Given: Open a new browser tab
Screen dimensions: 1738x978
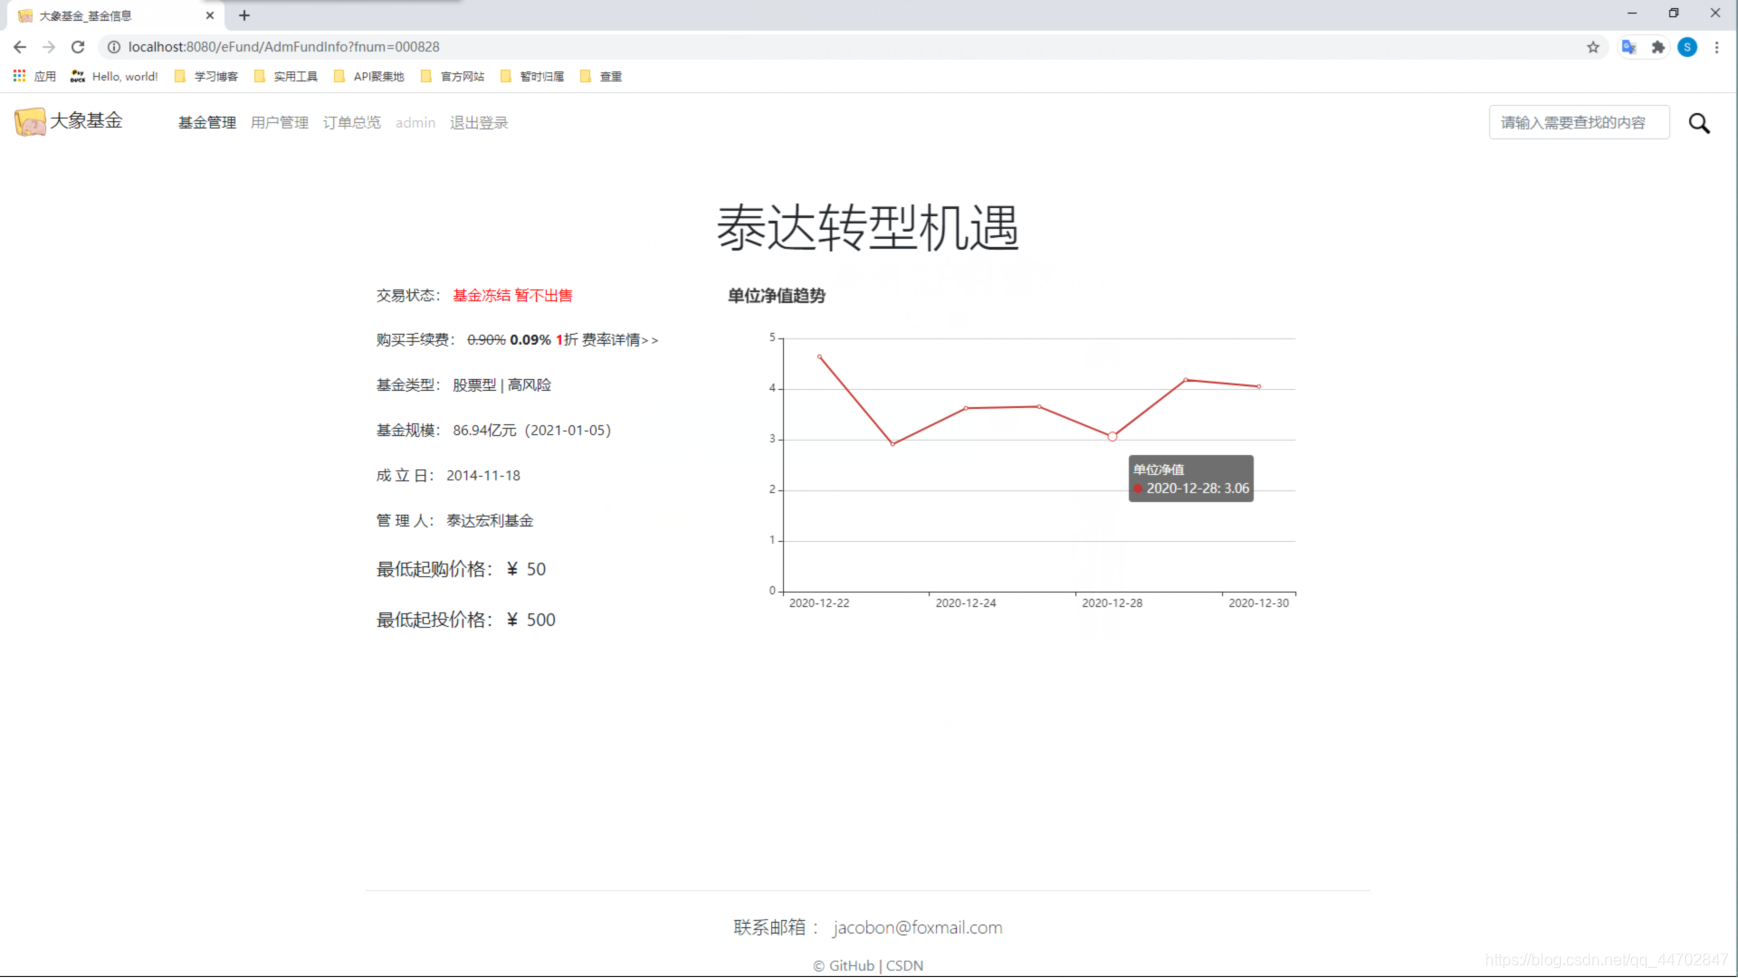Looking at the screenshot, I should (x=244, y=15).
